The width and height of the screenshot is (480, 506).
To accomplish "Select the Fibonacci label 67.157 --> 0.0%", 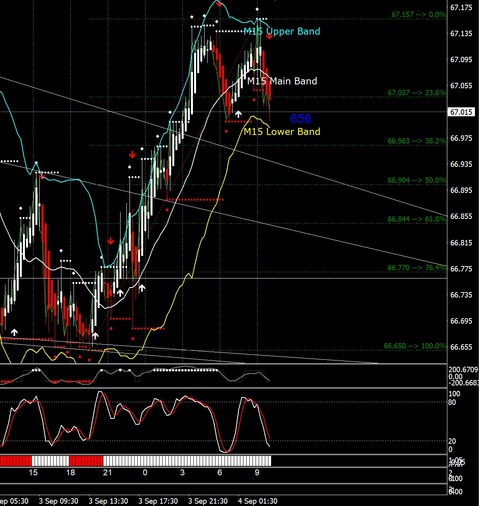I will click(418, 14).
